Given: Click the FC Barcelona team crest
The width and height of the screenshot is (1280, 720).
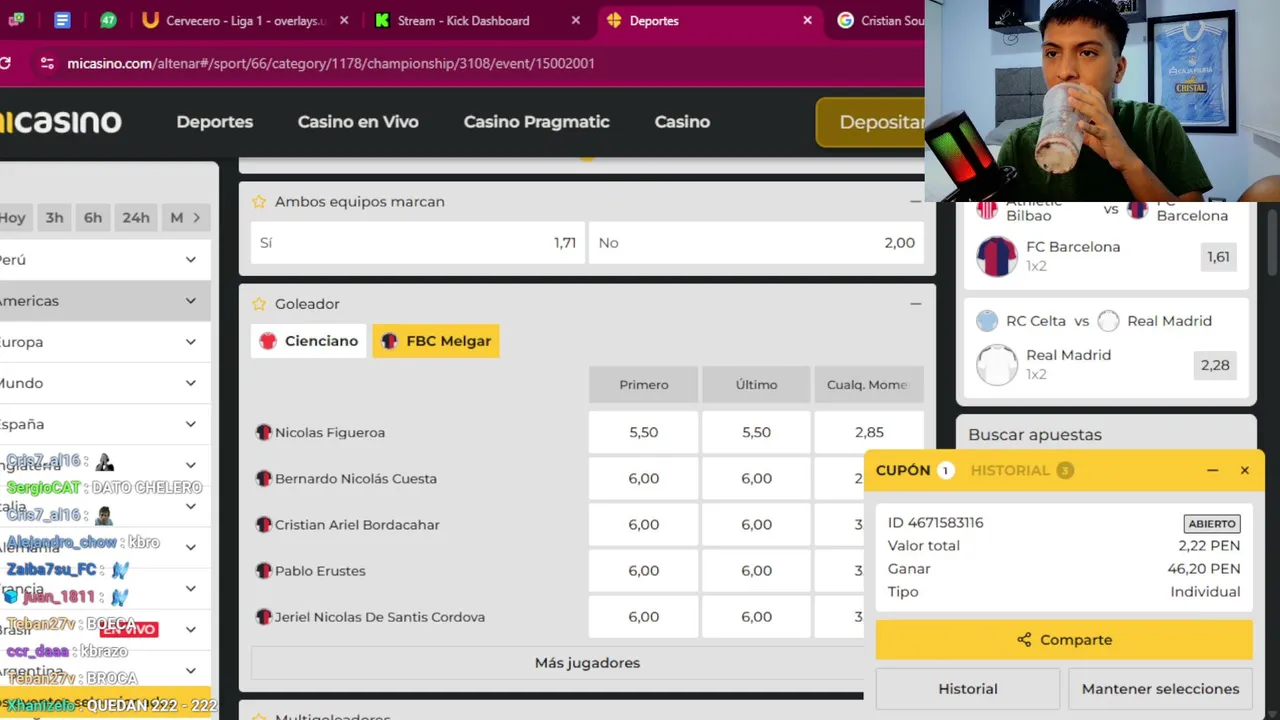Looking at the screenshot, I should pyautogui.click(x=996, y=257).
